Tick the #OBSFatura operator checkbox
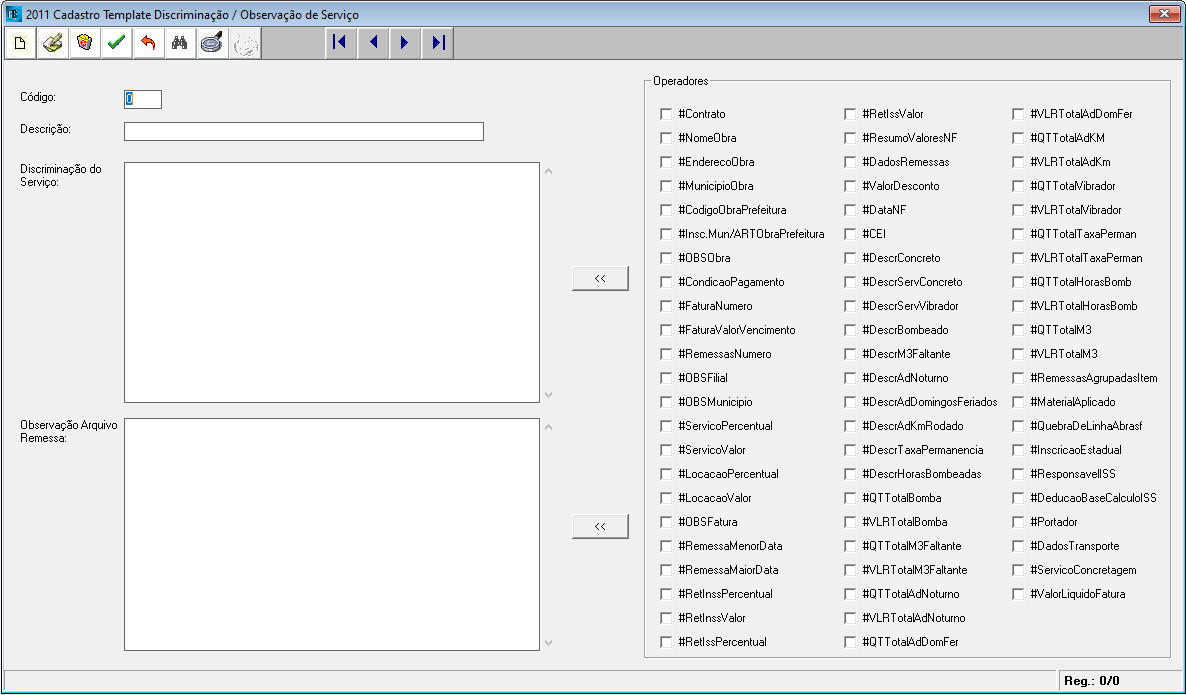Viewport: 1186px width, 695px height. (x=666, y=523)
